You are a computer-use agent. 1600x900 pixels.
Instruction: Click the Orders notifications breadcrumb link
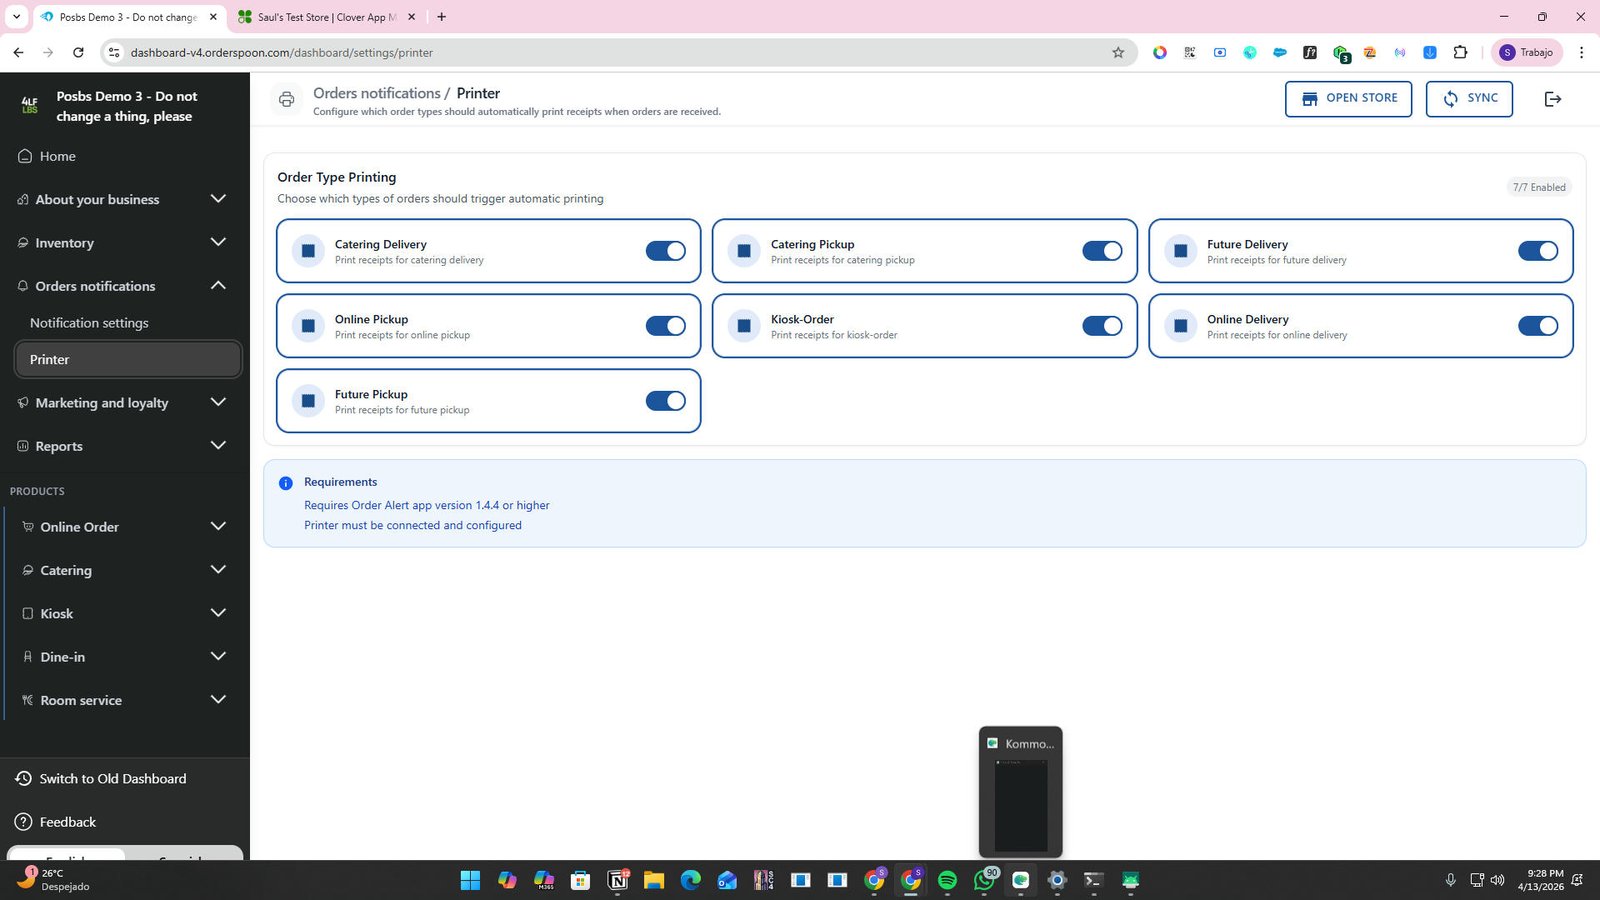377,93
